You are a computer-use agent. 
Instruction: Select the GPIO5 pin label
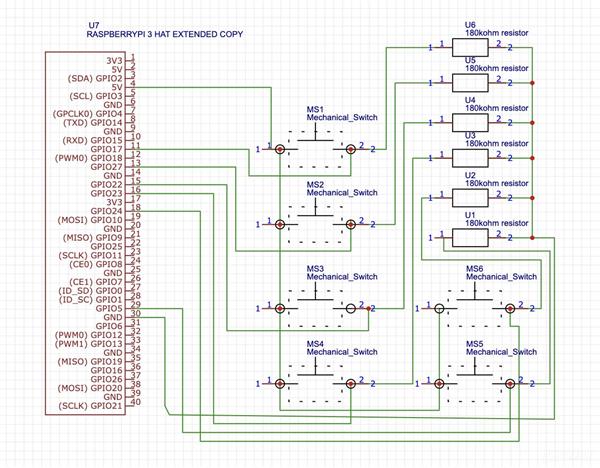[x=109, y=308]
